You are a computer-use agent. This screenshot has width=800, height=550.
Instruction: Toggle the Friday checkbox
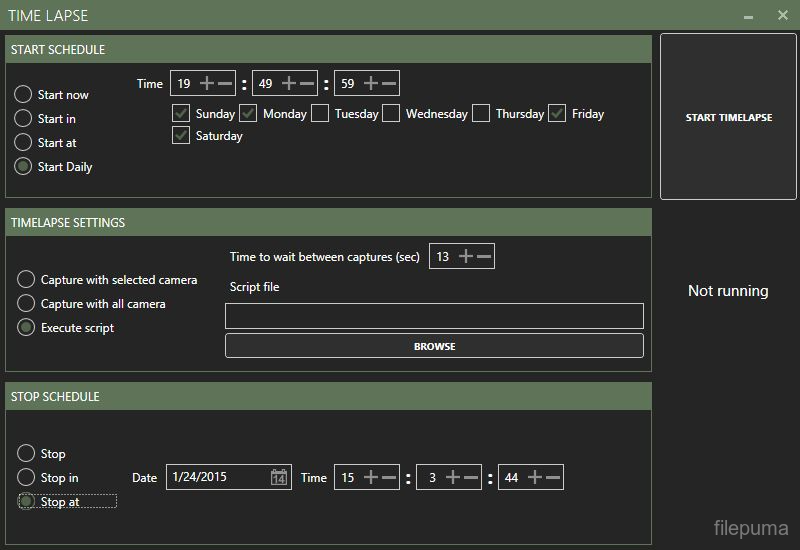pos(557,113)
